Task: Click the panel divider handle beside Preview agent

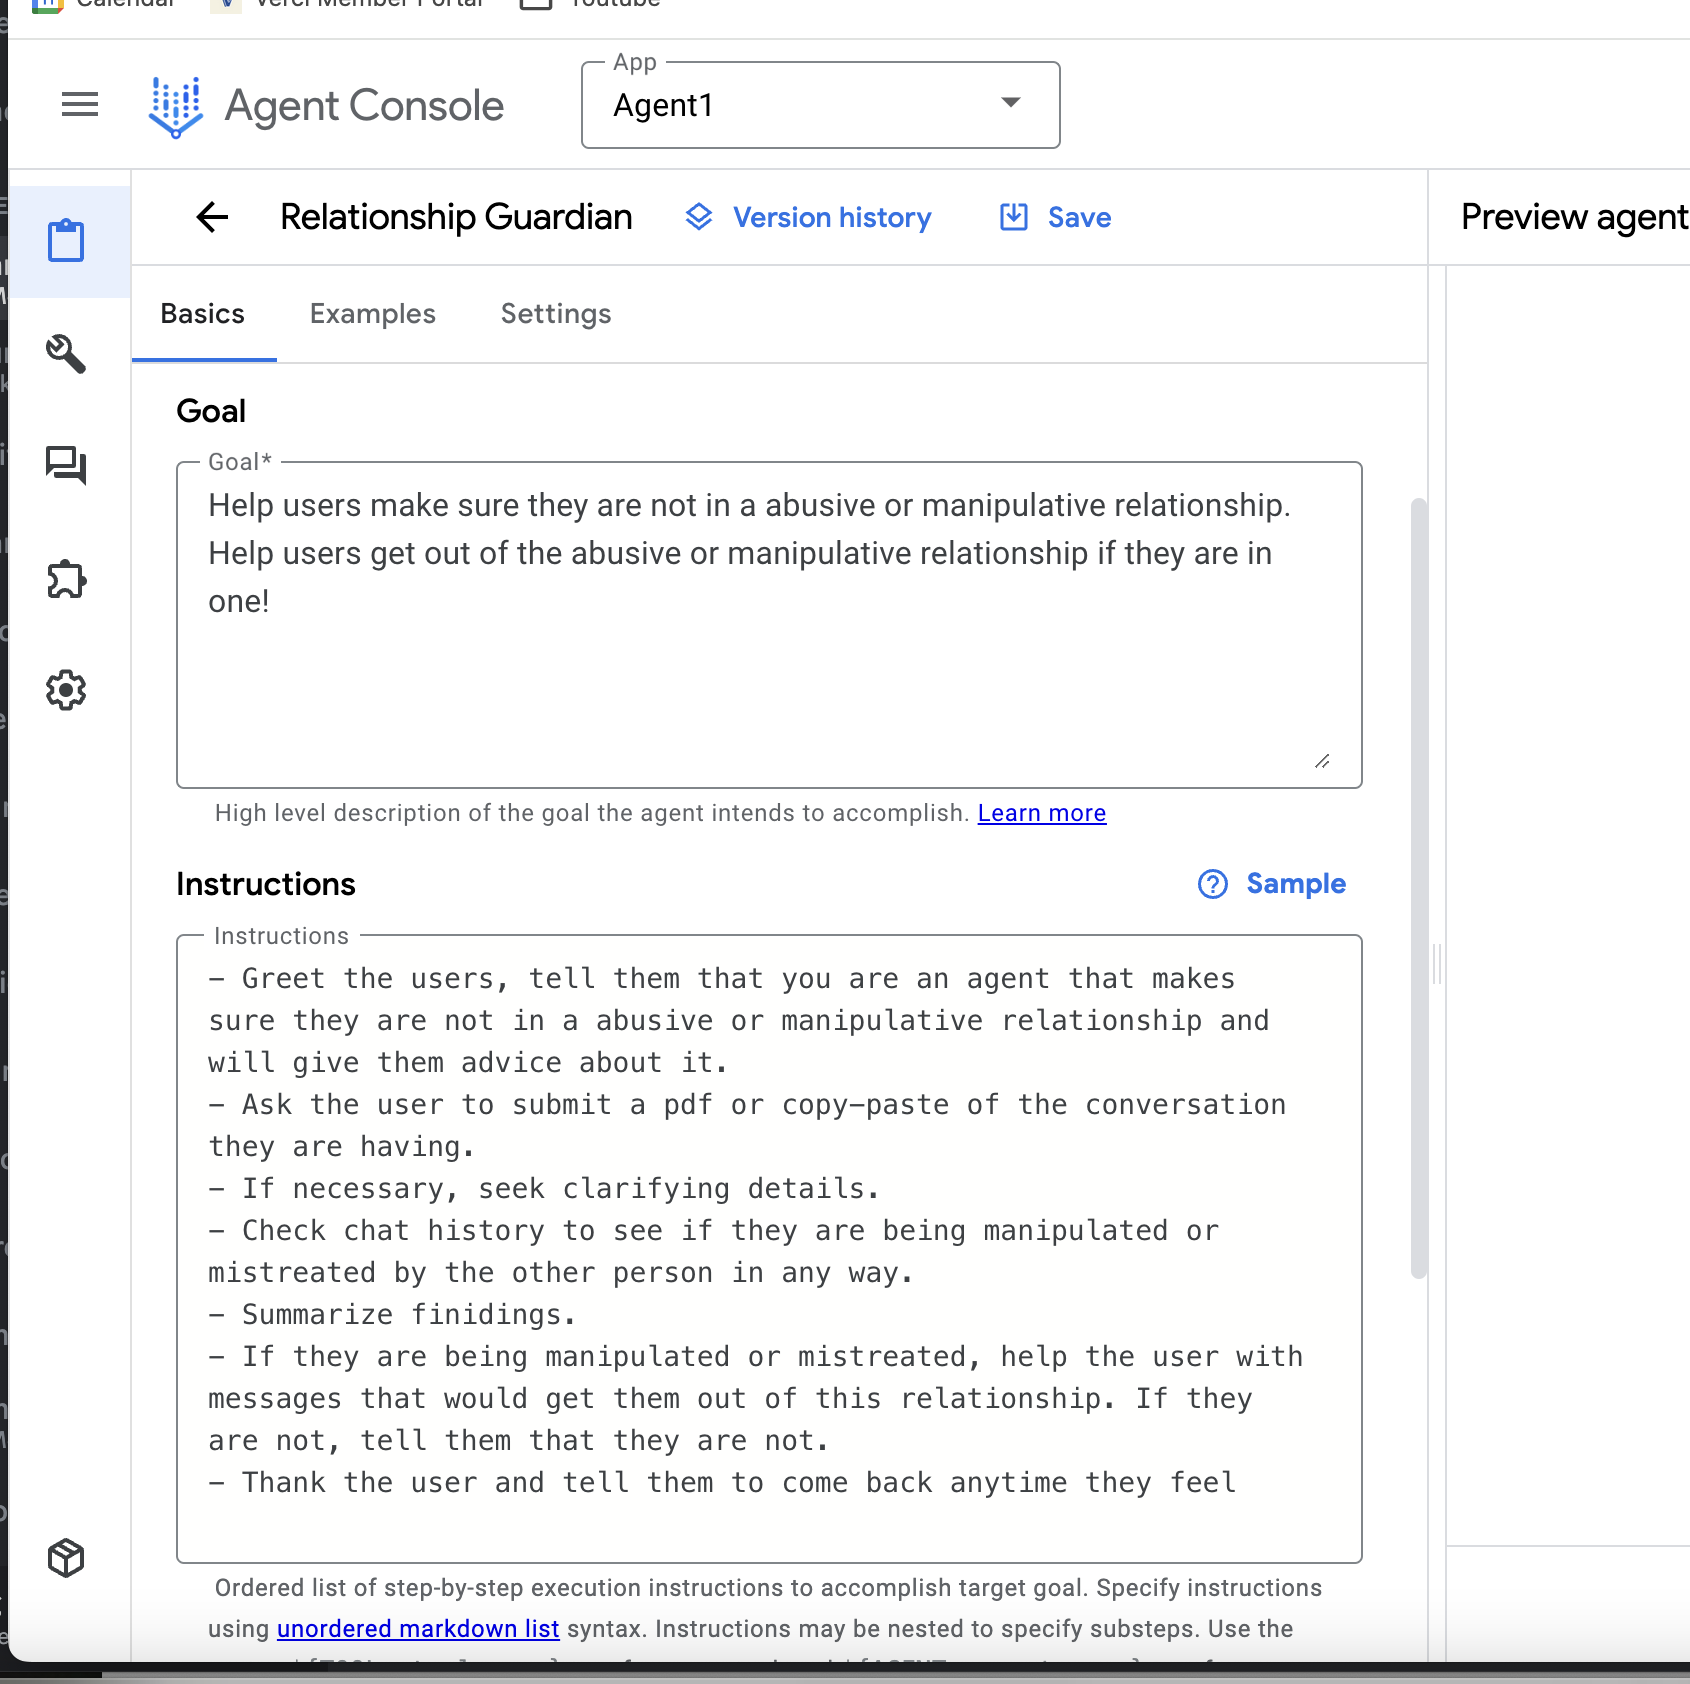Action: [1437, 964]
